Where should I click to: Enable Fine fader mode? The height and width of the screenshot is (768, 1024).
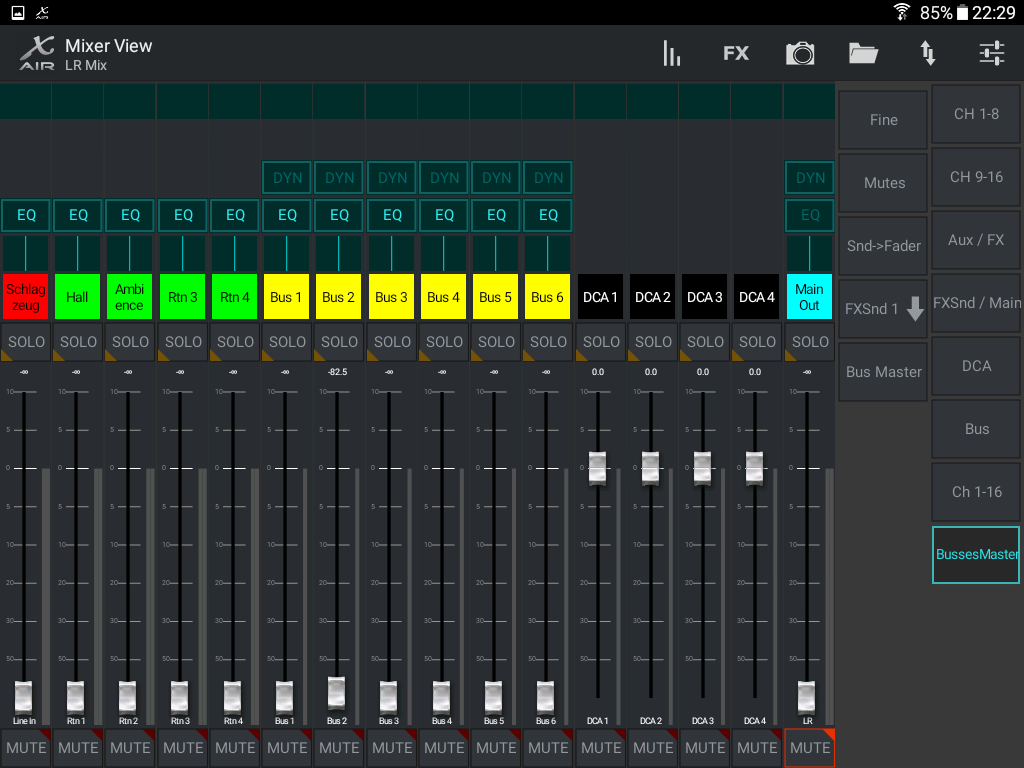[883, 120]
